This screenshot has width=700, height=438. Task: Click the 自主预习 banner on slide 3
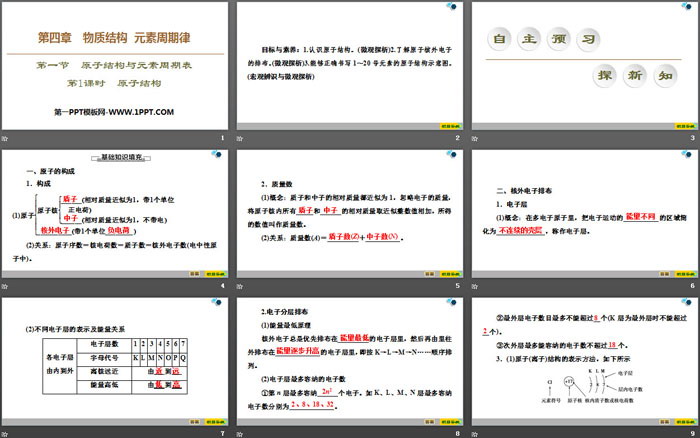547,40
